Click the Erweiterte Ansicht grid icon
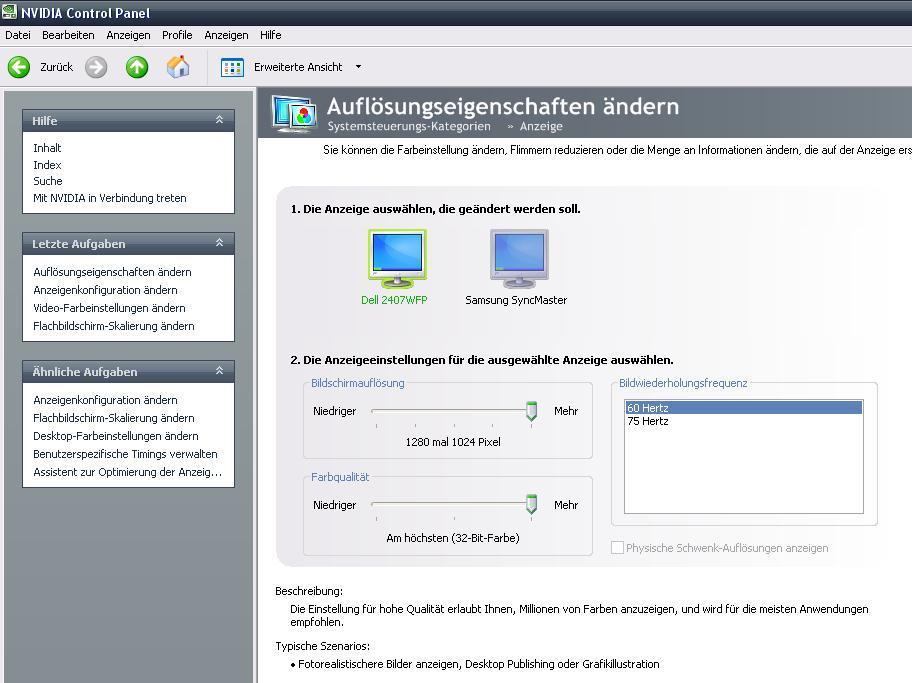Image resolution: width=912 pixels, height=683 pixels. (x=232, y=67)
